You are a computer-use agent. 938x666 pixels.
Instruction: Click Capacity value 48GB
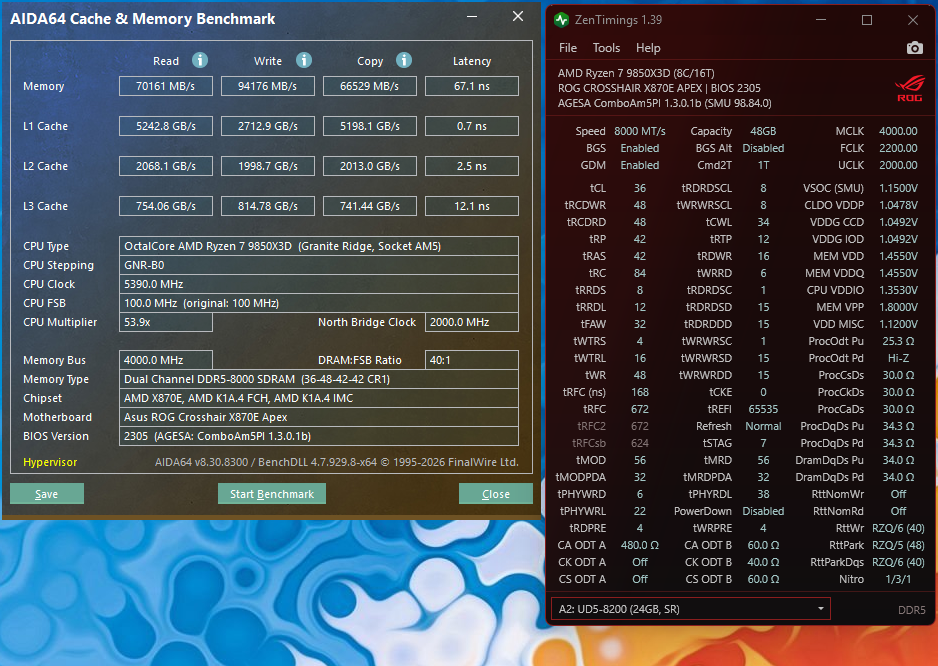(x=763, y=131)
